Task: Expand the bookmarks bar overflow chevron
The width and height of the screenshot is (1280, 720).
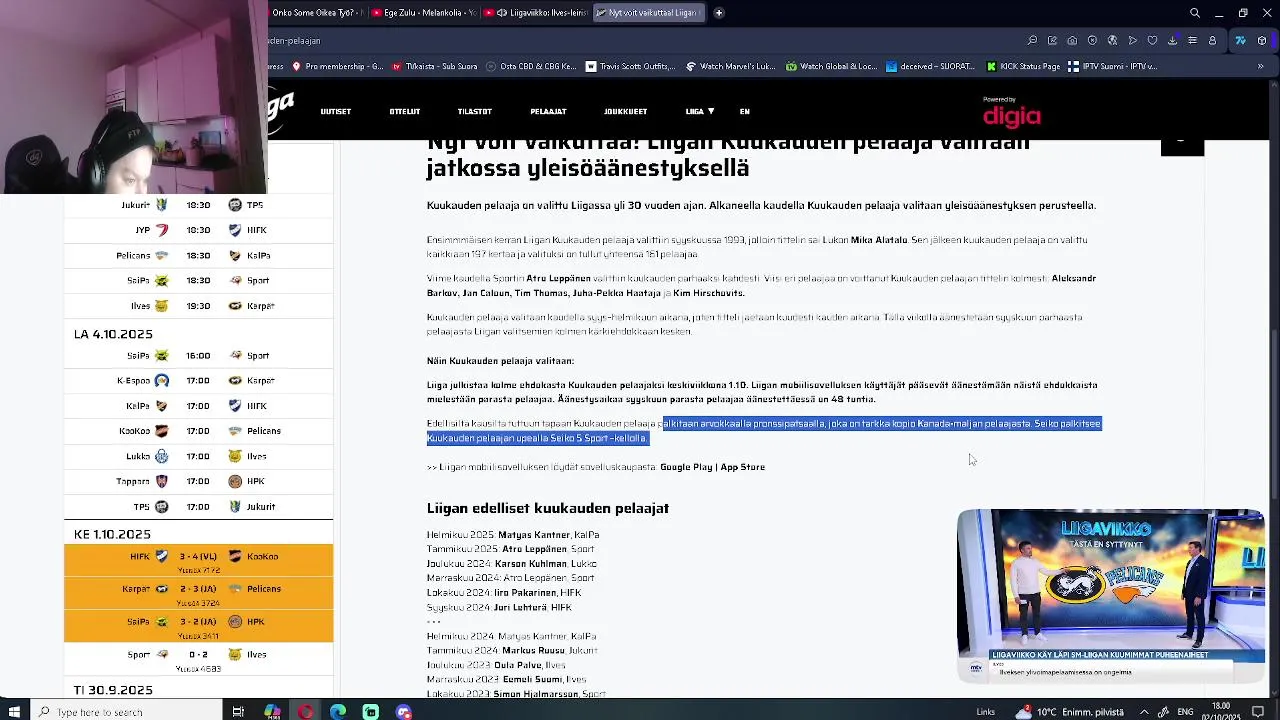Action: pos(1260,67)
